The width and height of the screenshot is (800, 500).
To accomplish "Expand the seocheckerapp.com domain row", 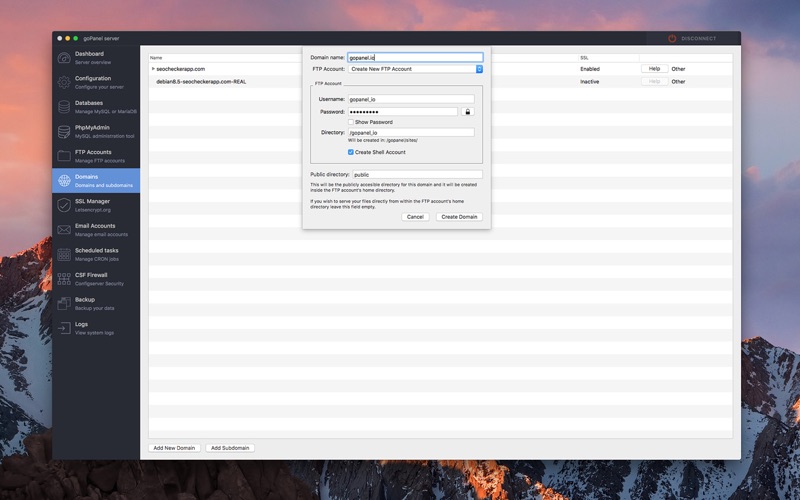I will (153, 69).
